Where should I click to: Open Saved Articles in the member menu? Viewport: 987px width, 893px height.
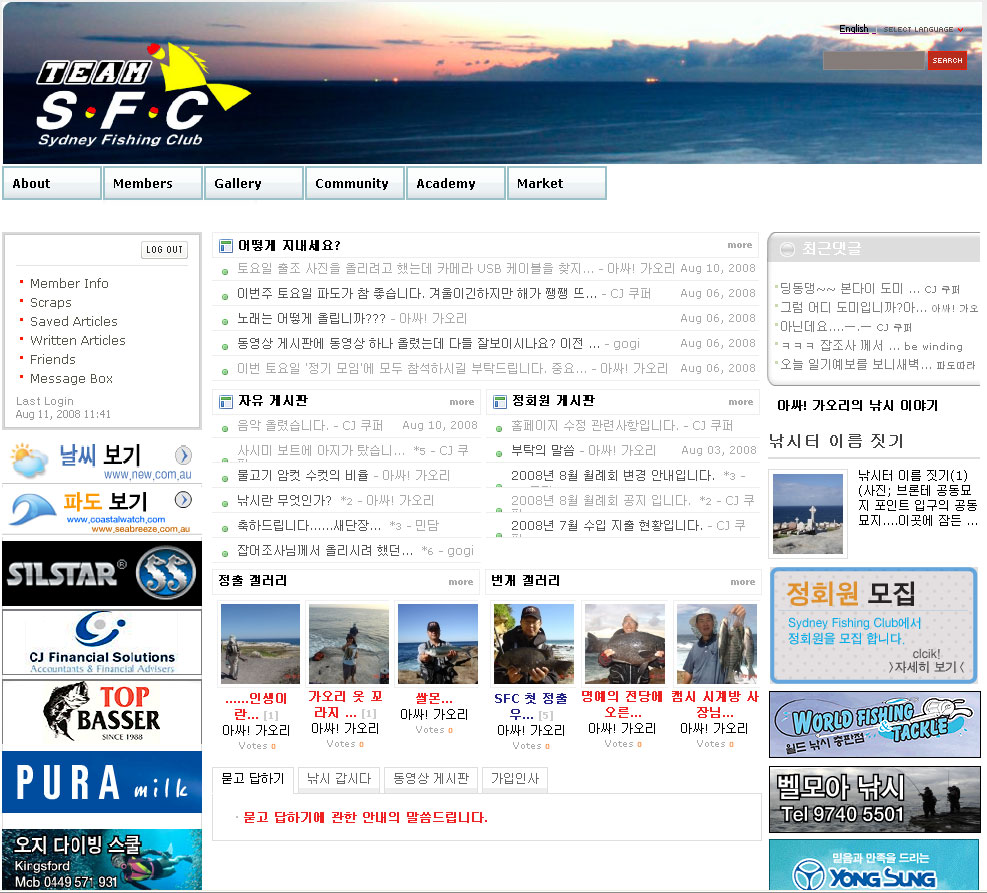[74, 322]
